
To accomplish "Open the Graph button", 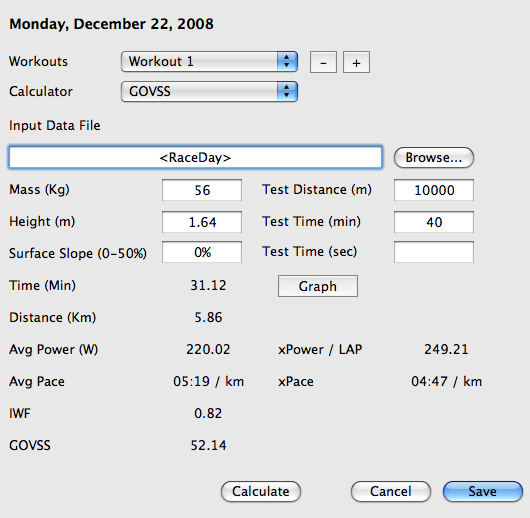I will (318, 286).
